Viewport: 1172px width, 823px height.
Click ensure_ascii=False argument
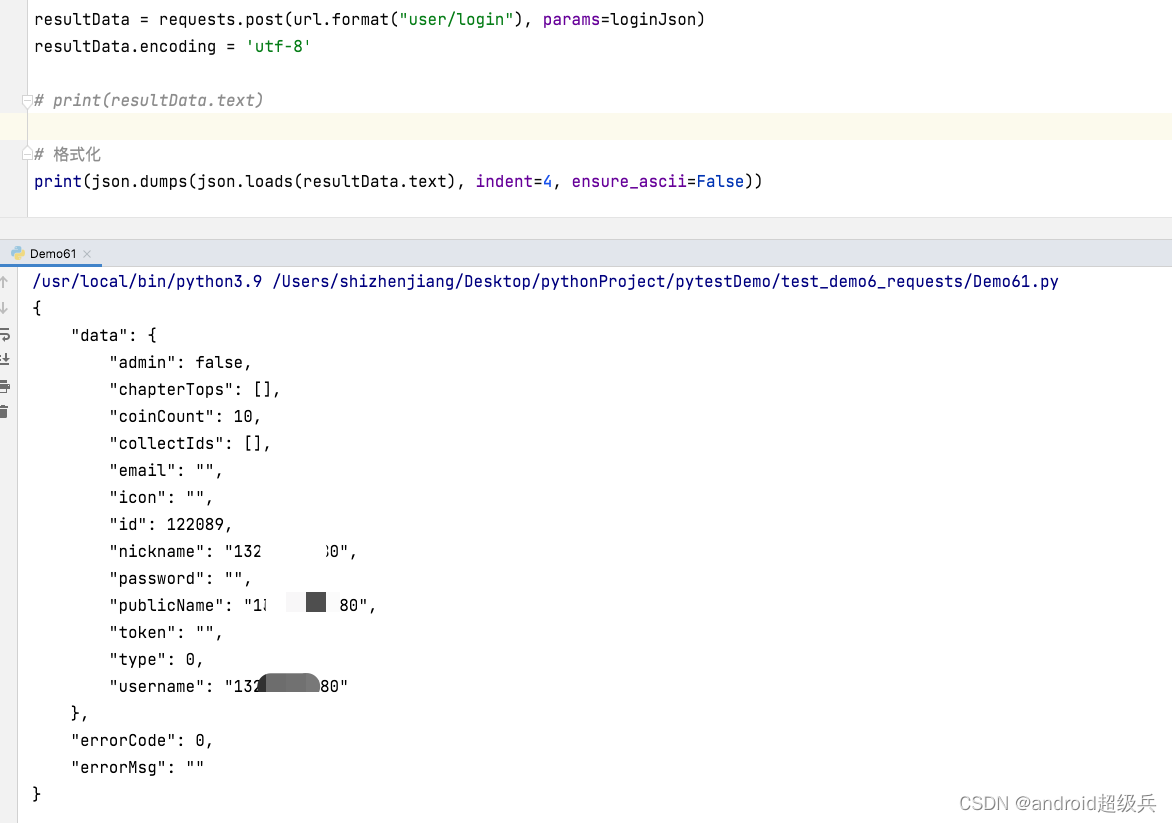pos(658,182)
